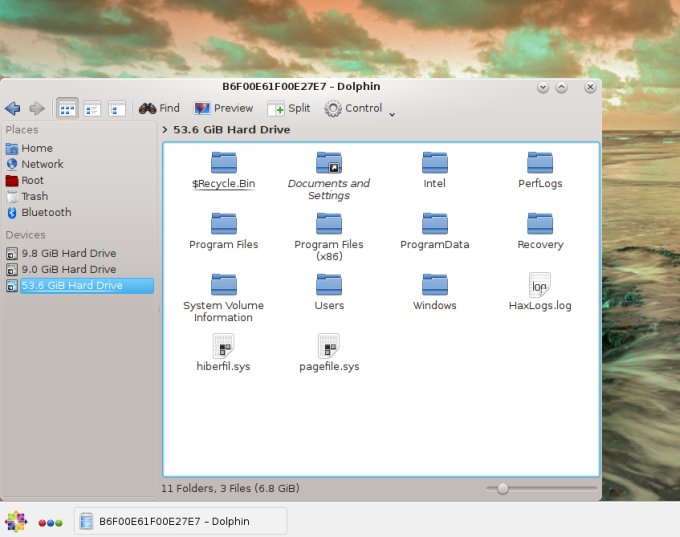
Task: Select the pagefile.sys file icon
Action: click(329, 345)
